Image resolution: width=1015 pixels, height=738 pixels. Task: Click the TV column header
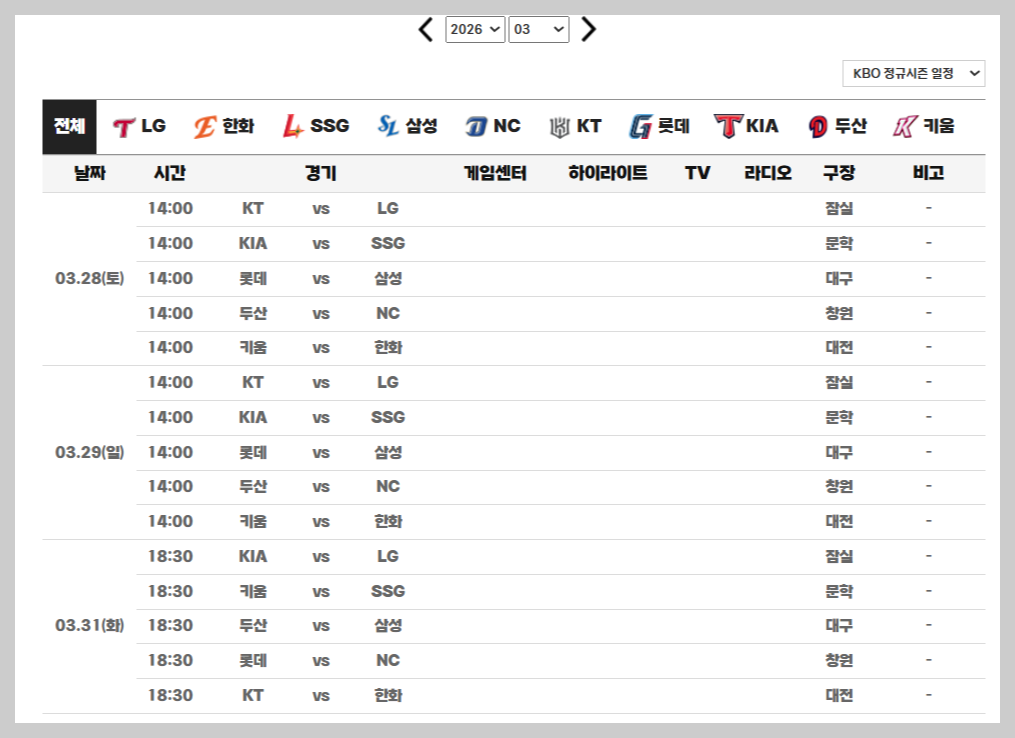(x=697, y=173)
